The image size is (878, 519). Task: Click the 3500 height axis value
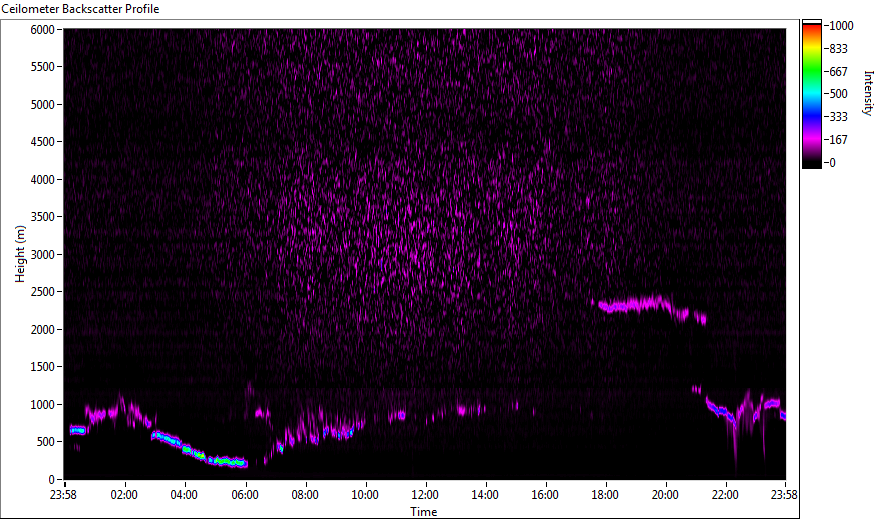tap(43, 217)
